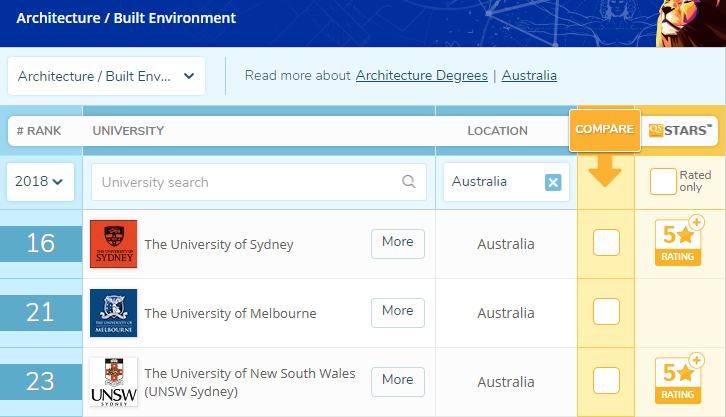Enable the Rated only checkbox
The width and height of the screenshot is (726, 417).
tap(662, 181)
